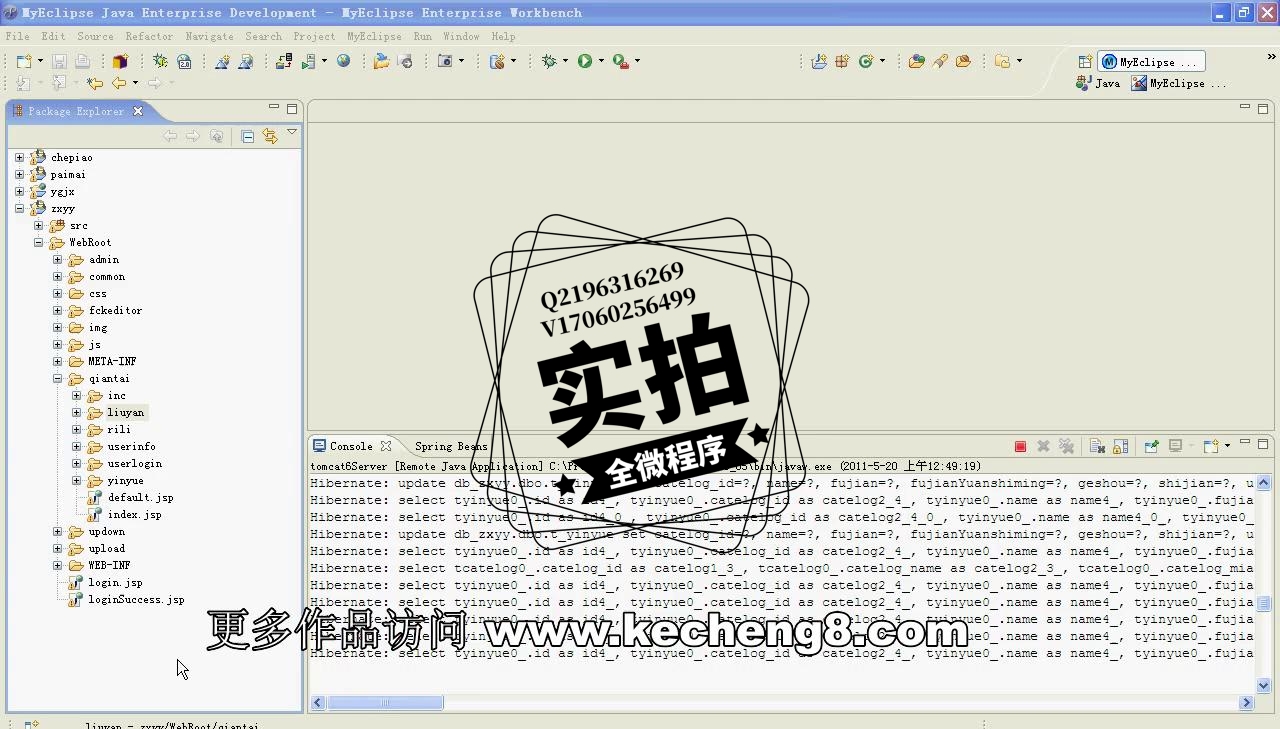Open the Edit menu
The width and height of the screenshot is (1280, 729).
coord(53,36)
